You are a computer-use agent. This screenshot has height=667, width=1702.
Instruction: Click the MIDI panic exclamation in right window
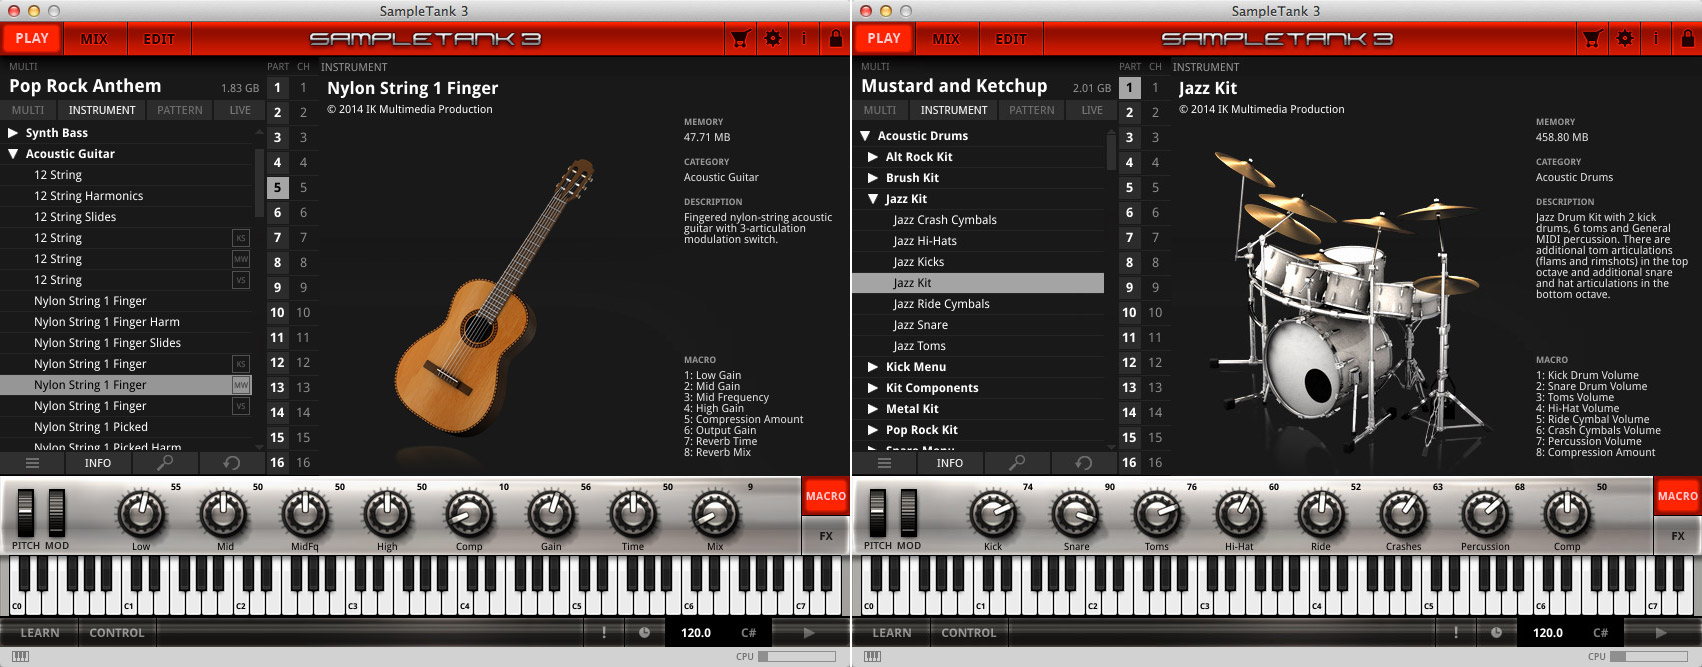[1456, 632]
